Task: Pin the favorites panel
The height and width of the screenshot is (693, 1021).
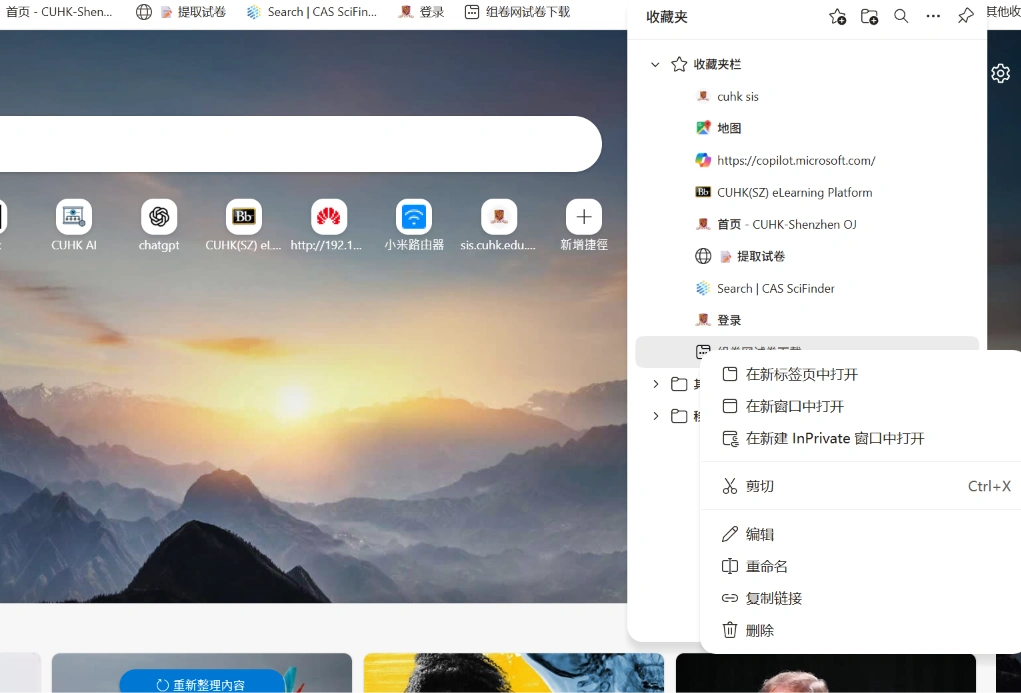Action: pos(966,16)
